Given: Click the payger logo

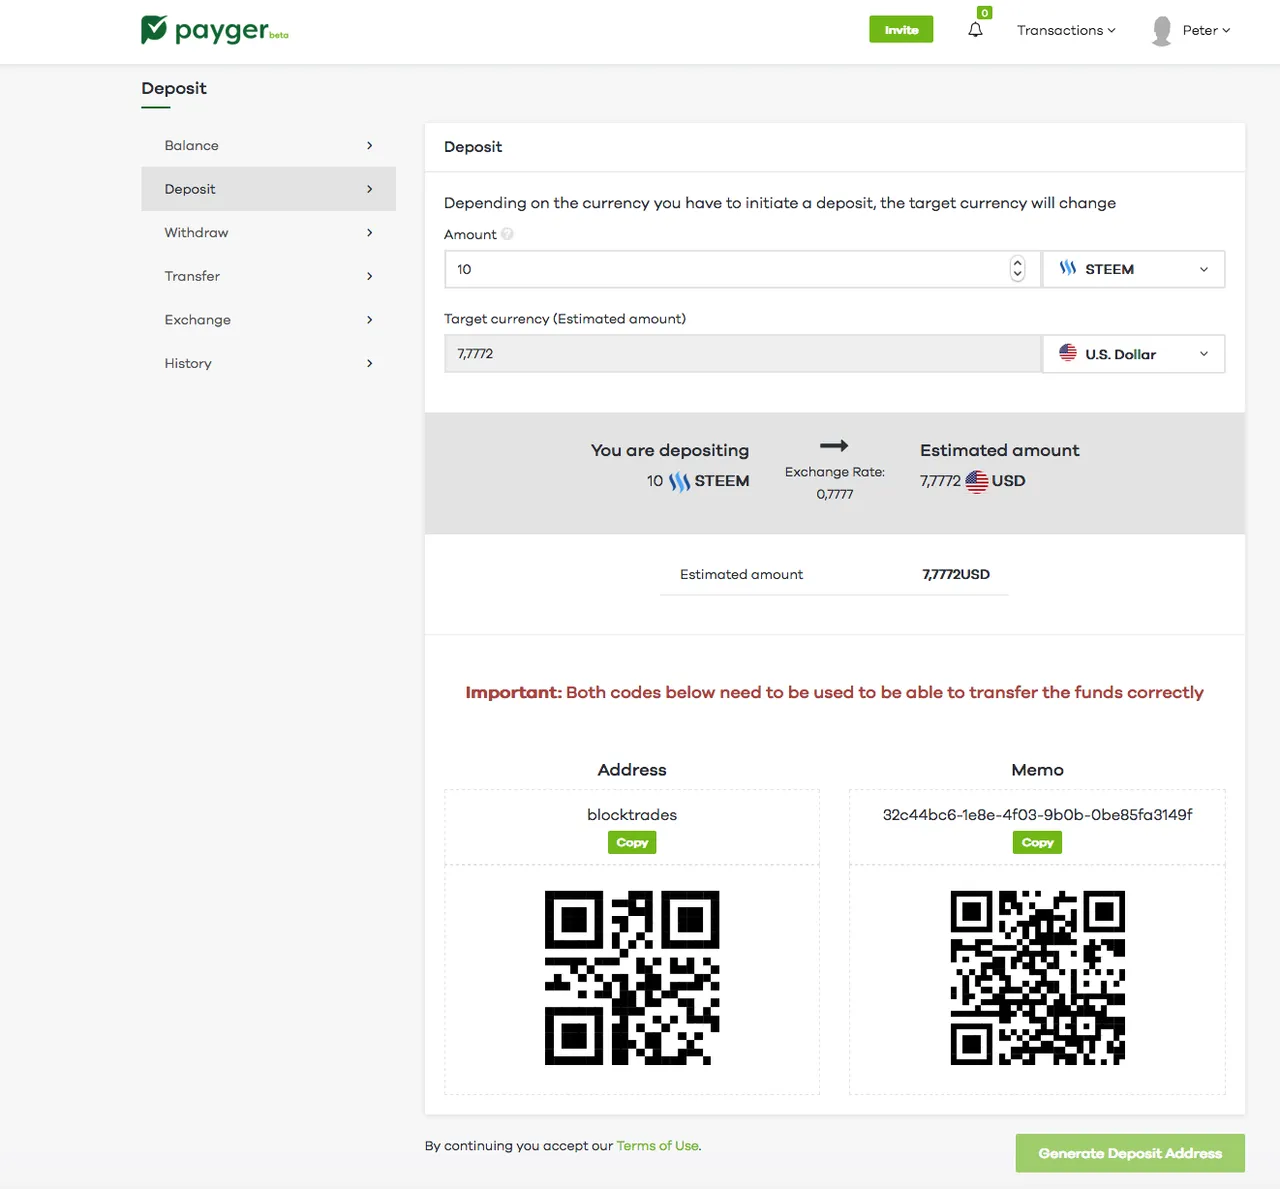Looking at the screenshot, I should 214,30.
